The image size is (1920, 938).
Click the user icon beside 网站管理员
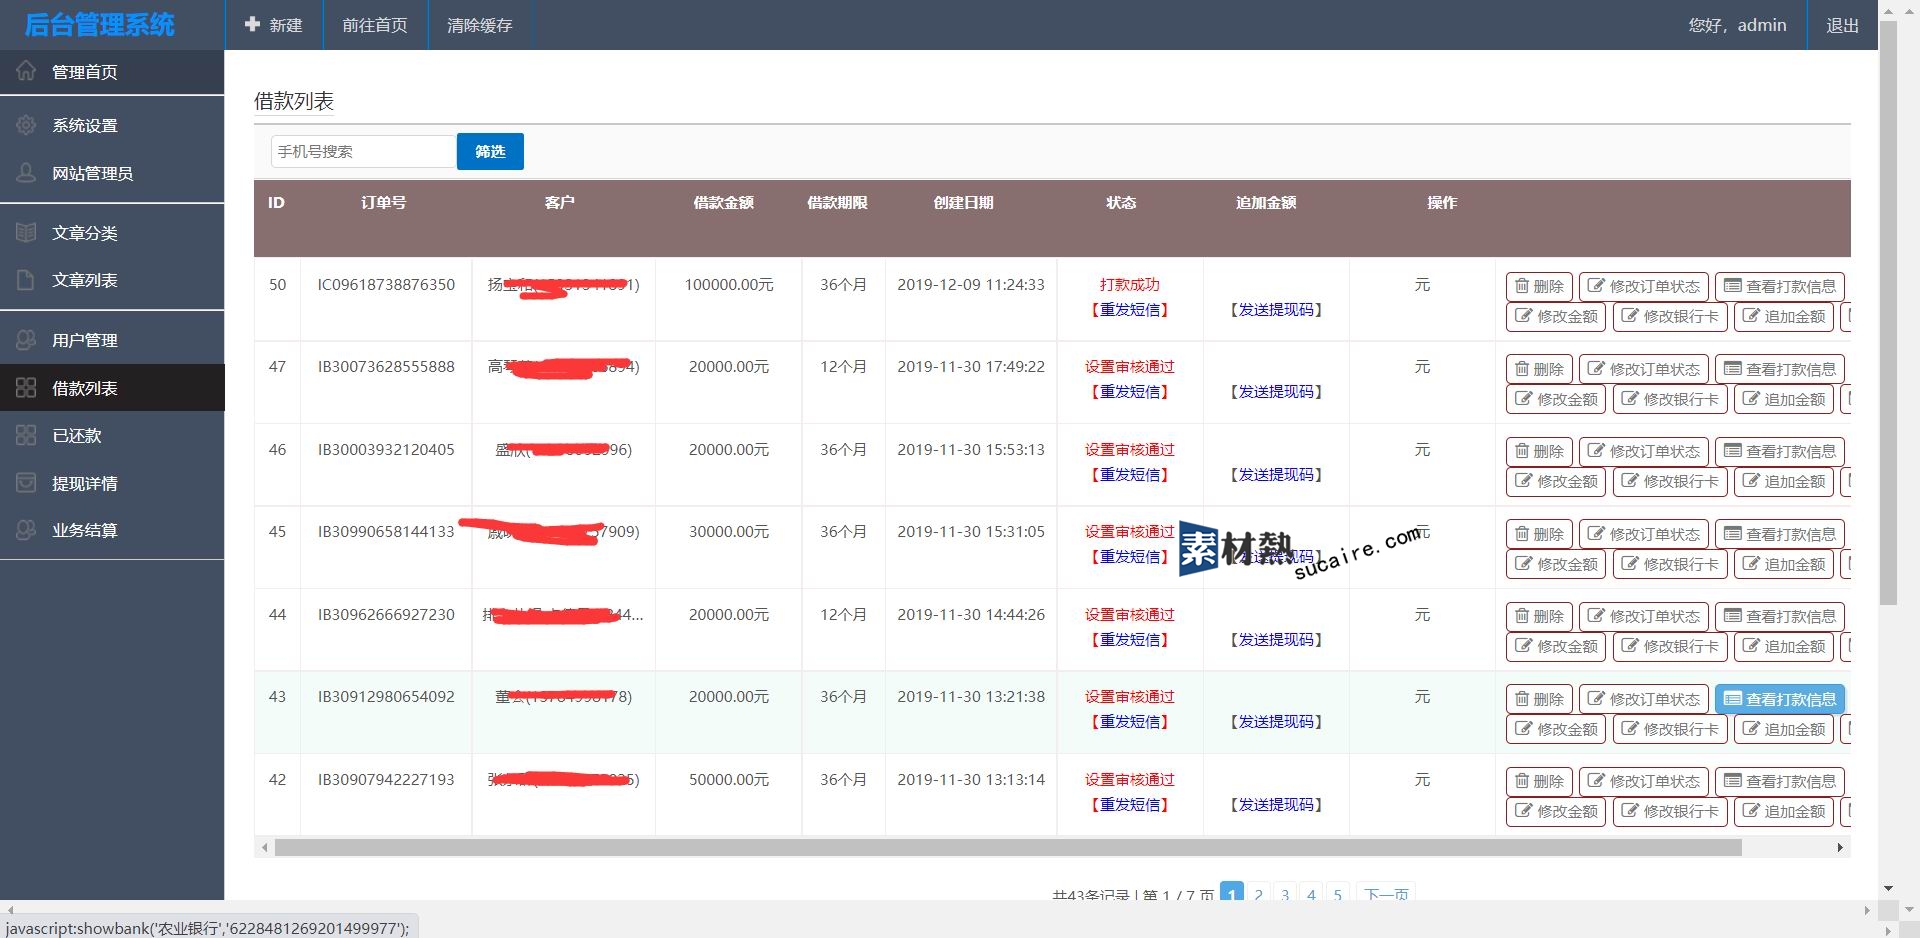pyautogui.click(x=26, y=172)
